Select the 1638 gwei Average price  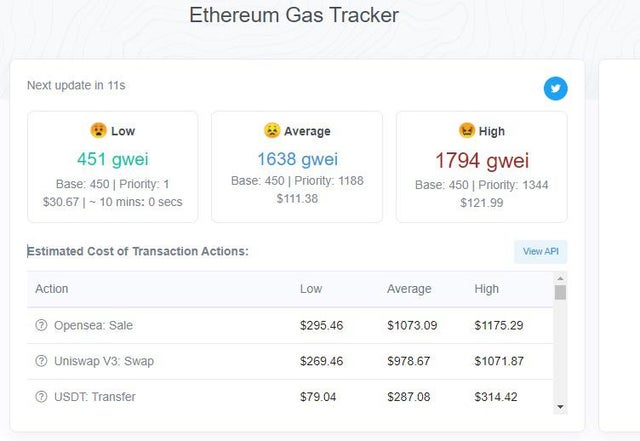point(297,159)
